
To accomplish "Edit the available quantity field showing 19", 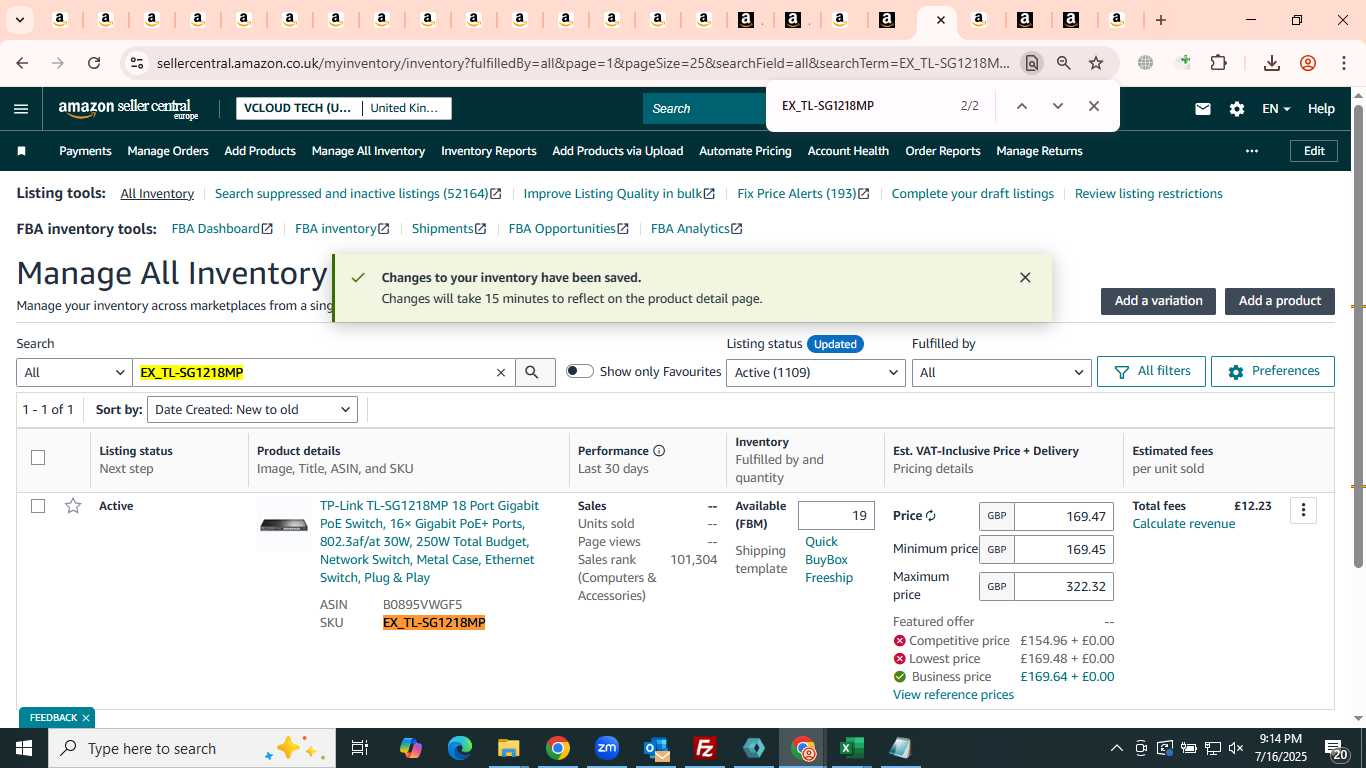I will [836, 516].
